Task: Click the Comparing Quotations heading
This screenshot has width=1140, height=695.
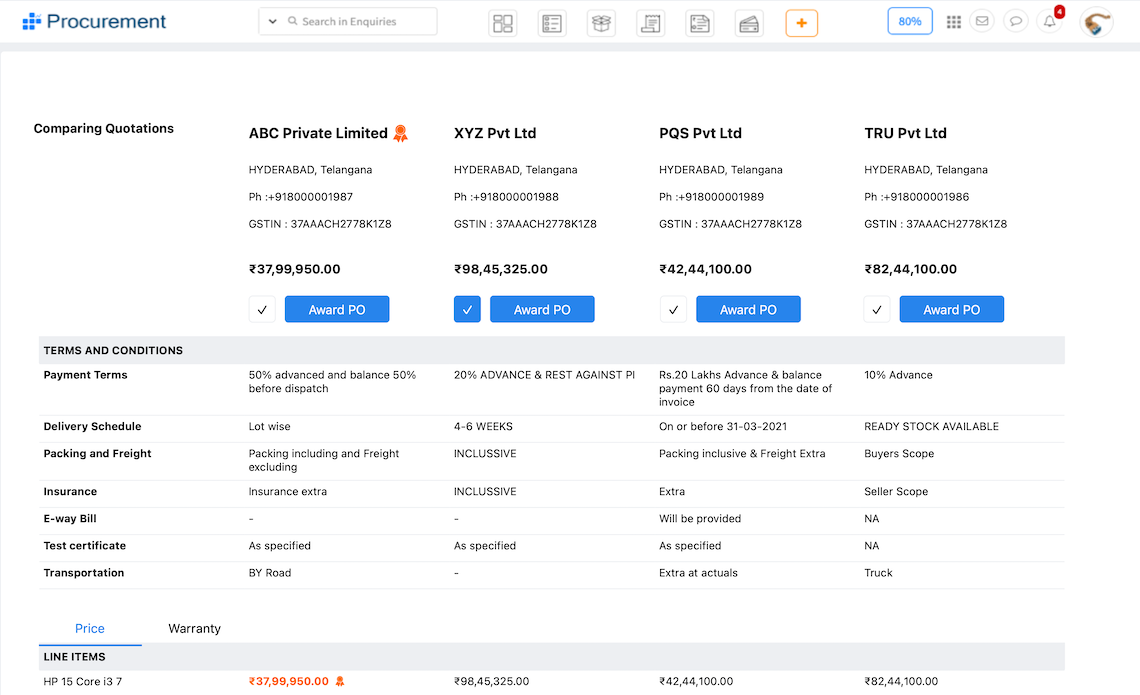Action: [x=103, y=129]
